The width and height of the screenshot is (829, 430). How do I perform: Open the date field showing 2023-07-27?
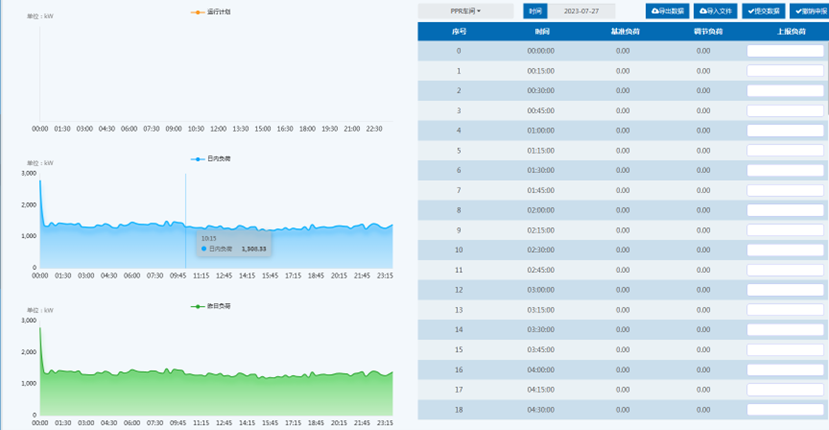pos(581,11)
